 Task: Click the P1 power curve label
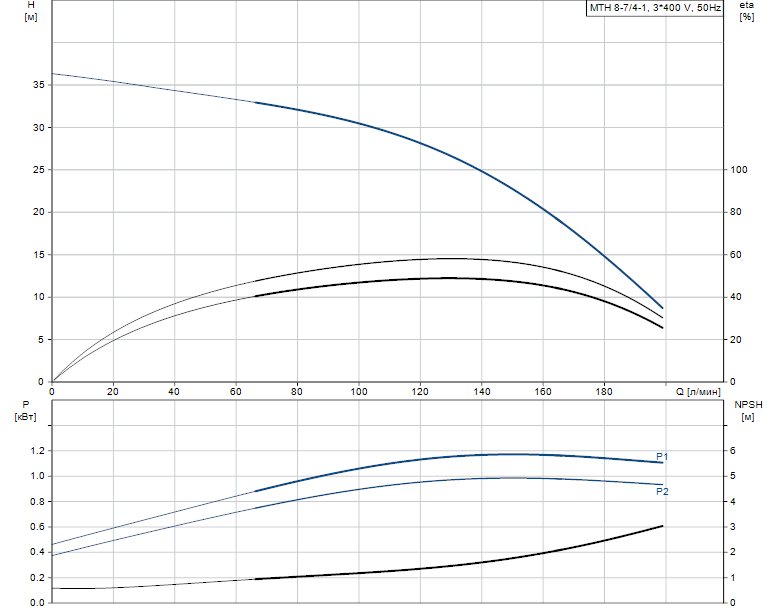pos(662,457)
